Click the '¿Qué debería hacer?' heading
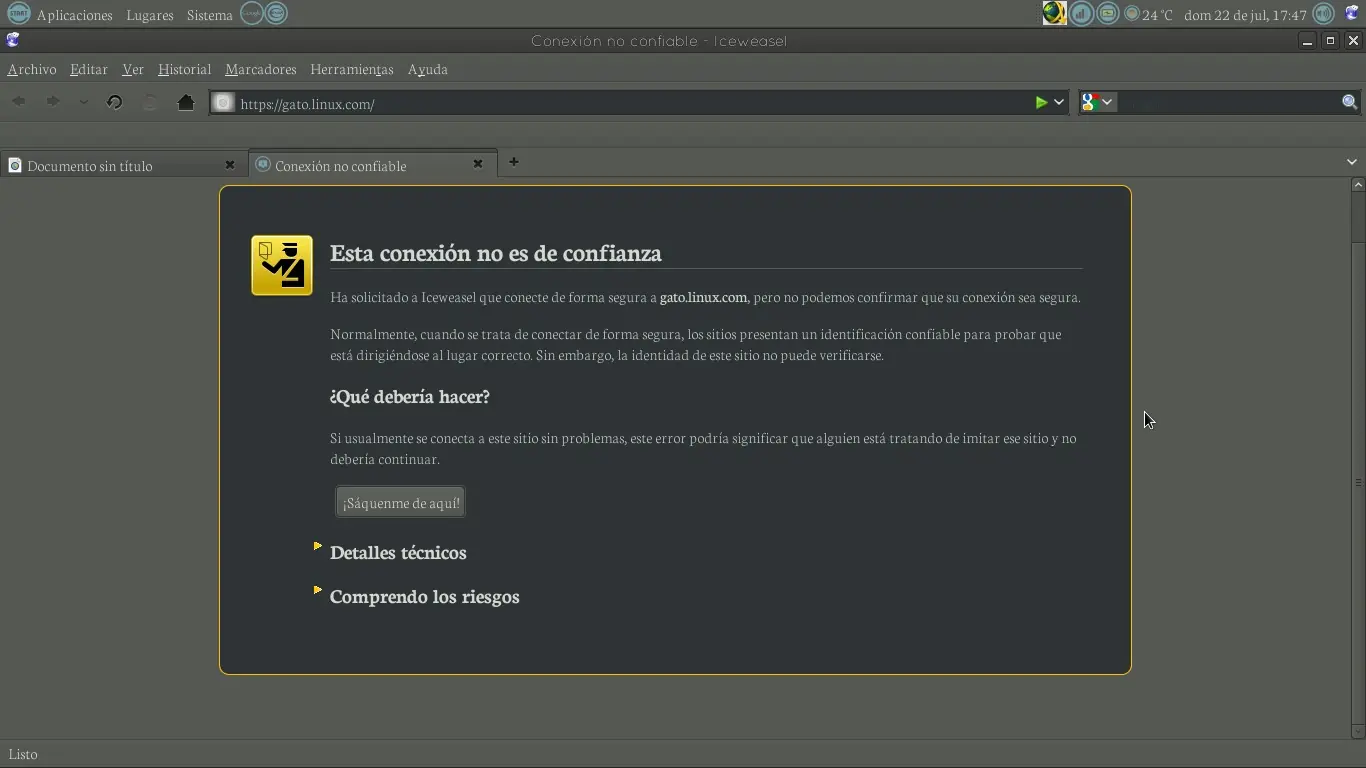 pos(410,396)
